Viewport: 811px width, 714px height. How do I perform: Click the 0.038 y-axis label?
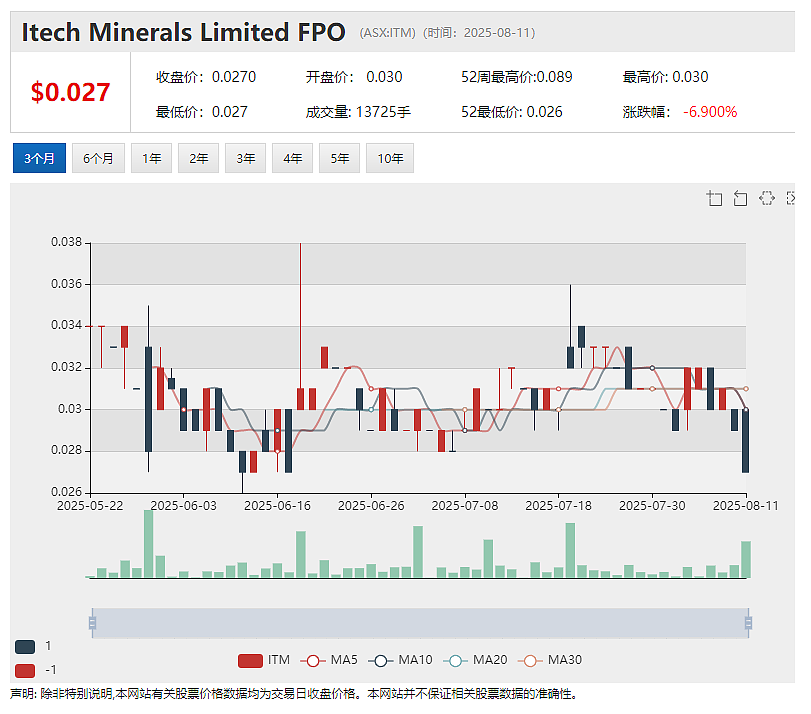click(66, 242)
